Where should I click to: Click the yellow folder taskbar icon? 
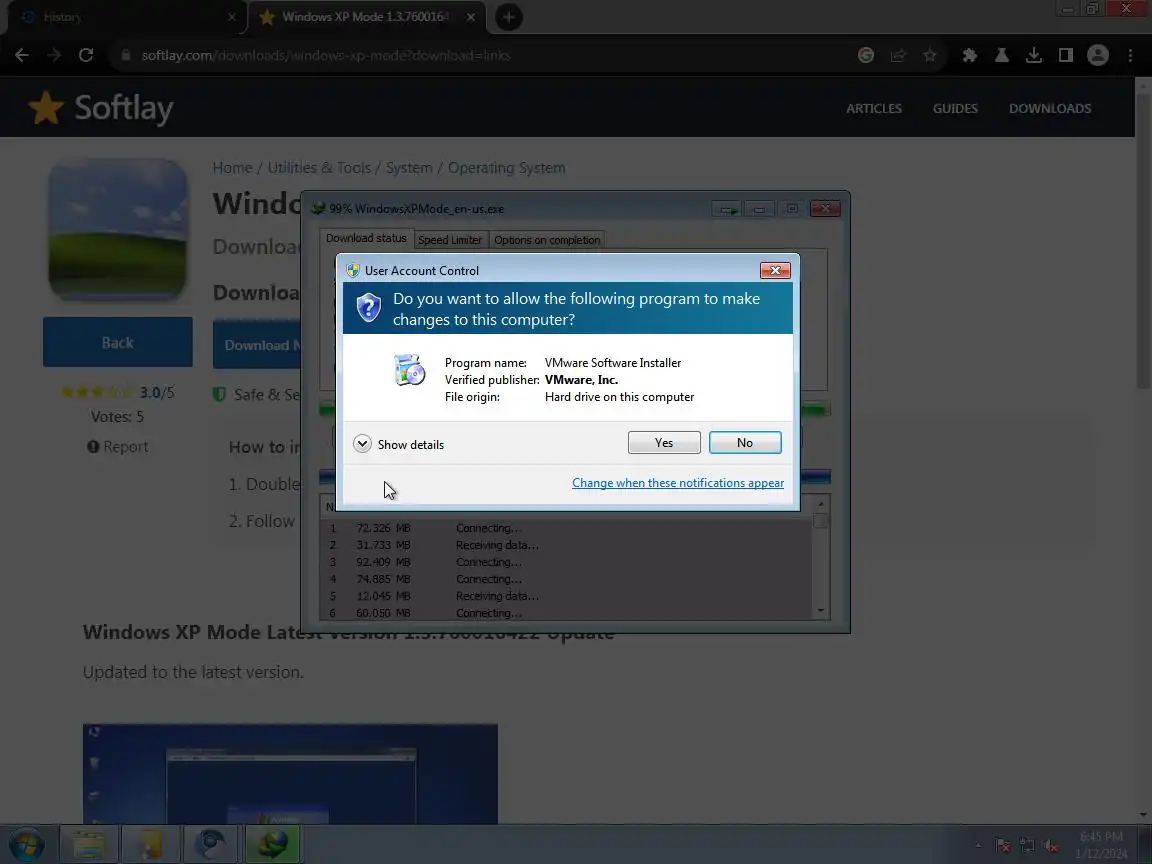(151, 844)
